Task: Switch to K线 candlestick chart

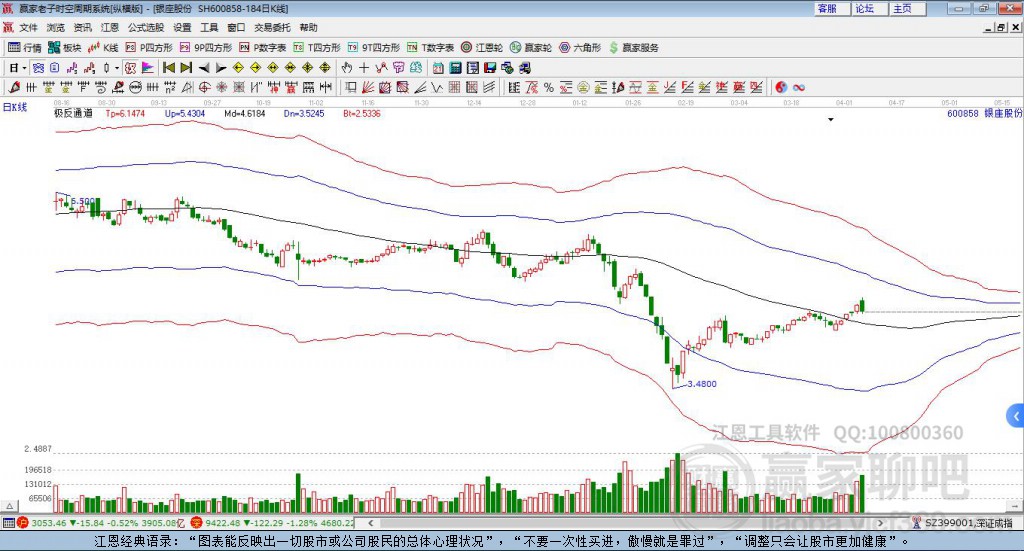Action: (x=103, y=48)
